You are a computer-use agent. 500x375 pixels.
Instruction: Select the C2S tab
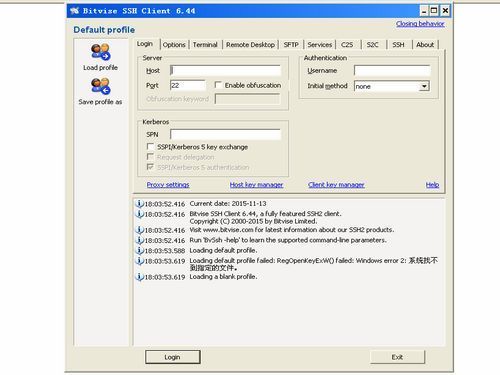pos(347,45)
